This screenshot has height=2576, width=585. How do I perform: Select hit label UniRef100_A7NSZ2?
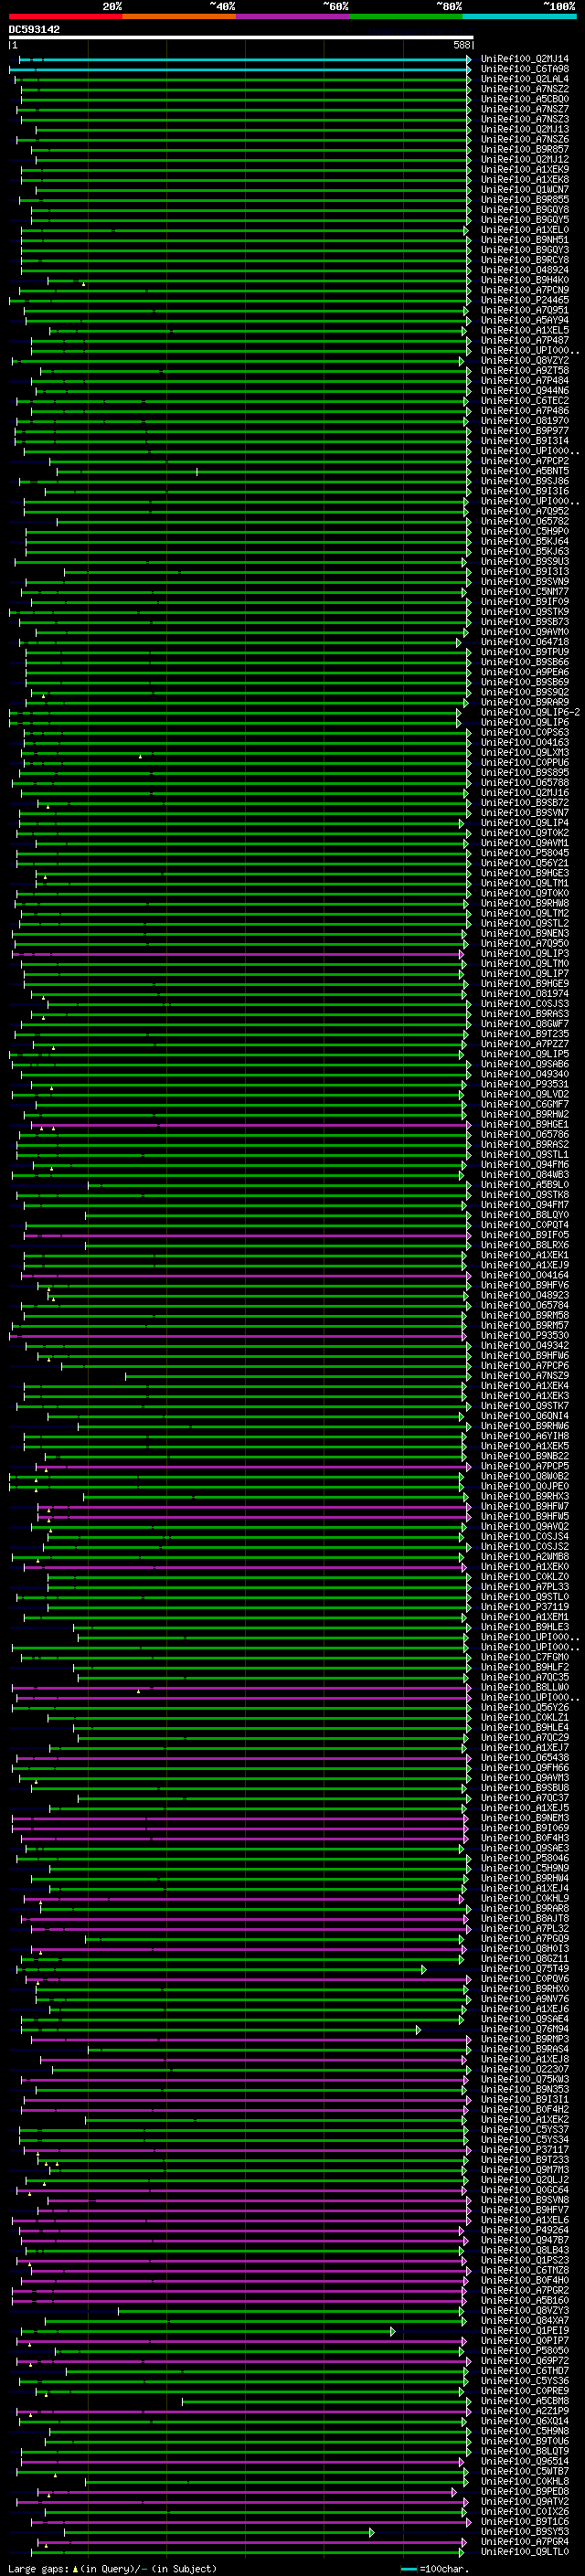525,89
